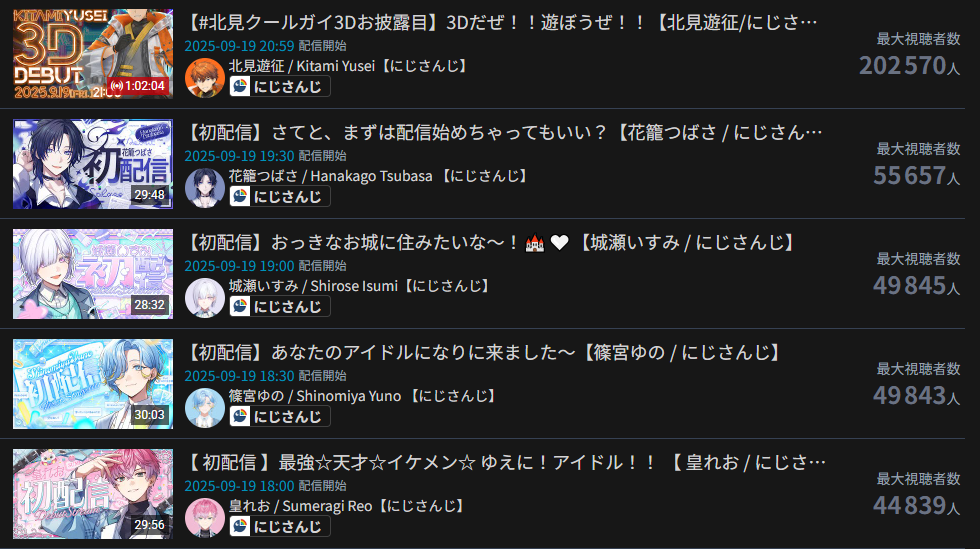The width and height of the screenshot is (980, 549).
Task: Click the にじさんじ tag under Hanakago Tsubasa
Action: pos(279,196)
